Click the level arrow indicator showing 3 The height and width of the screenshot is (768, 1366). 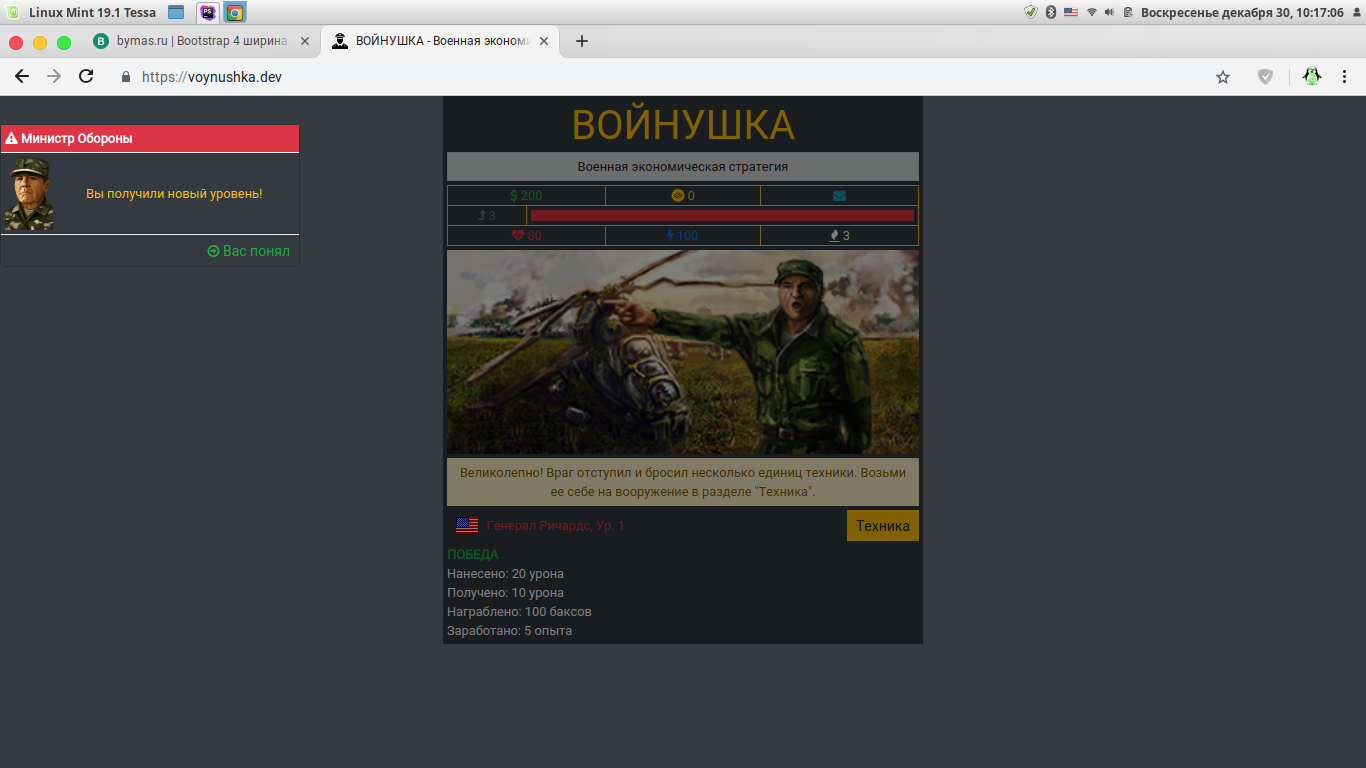coord(487,216)
